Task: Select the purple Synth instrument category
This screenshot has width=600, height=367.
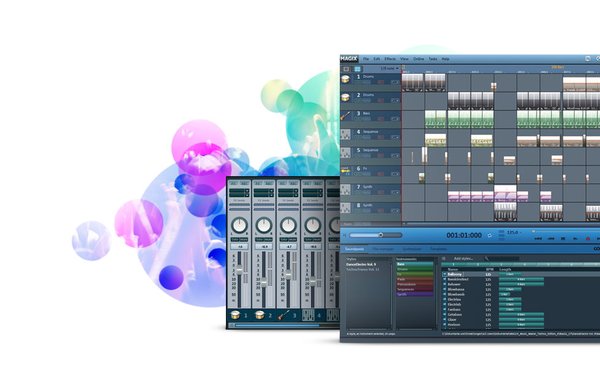Action: click(414, 294)
